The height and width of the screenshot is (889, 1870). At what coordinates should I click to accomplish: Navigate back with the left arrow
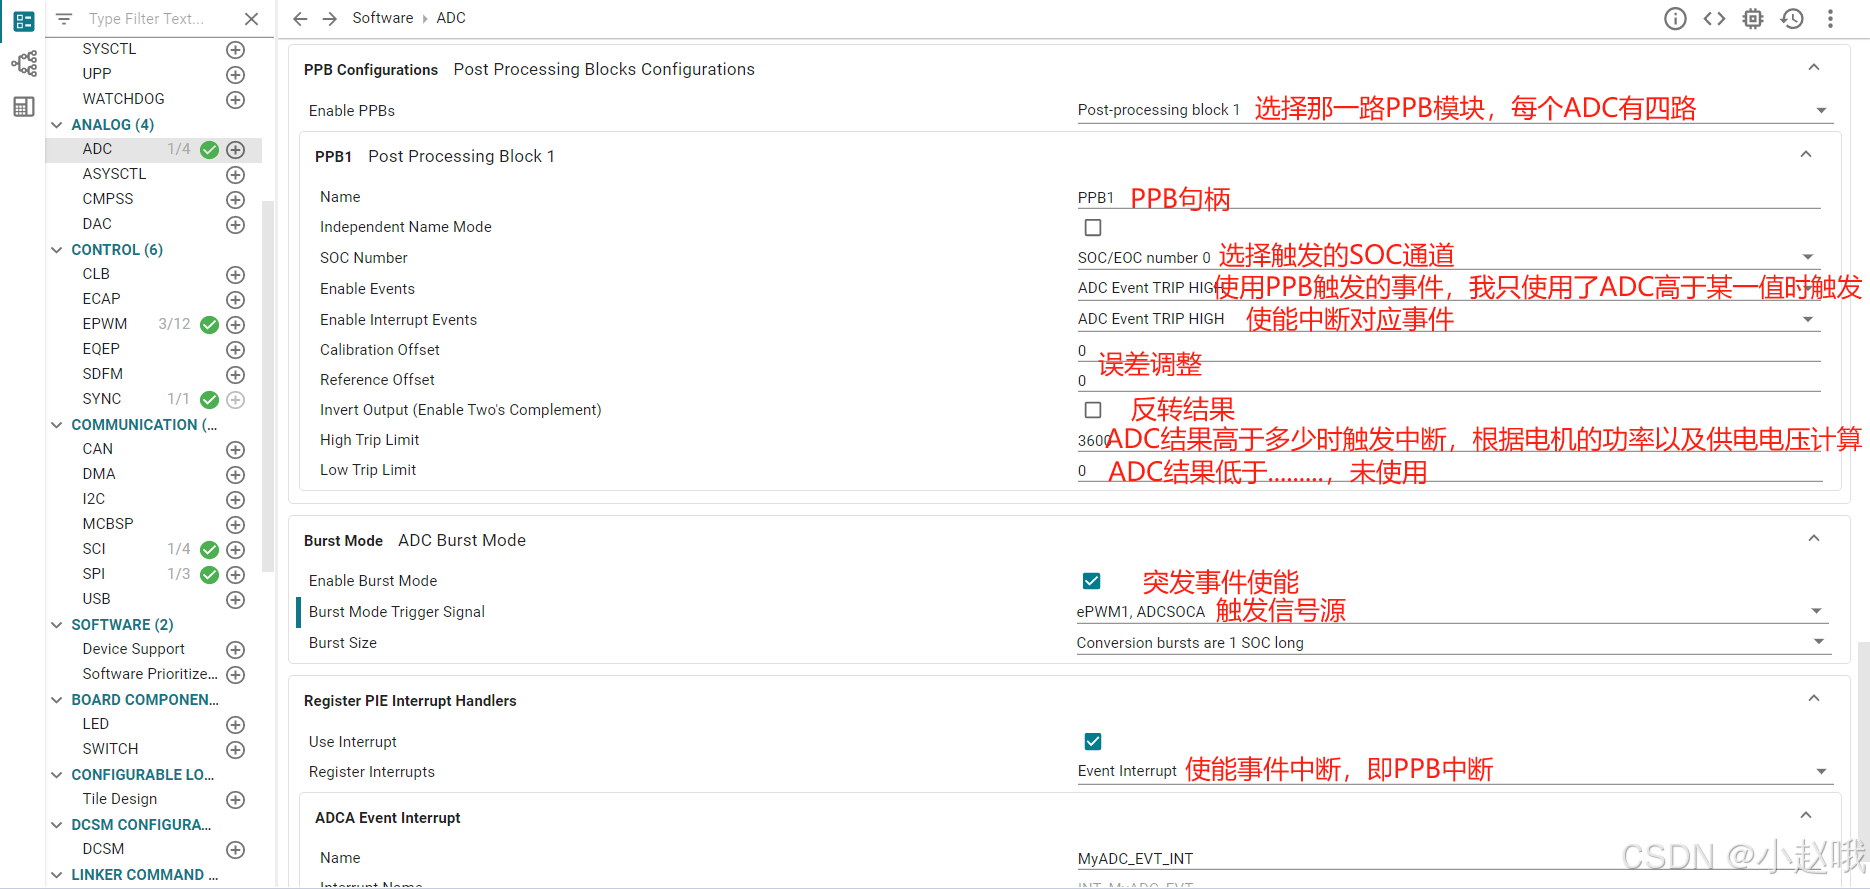coord(300,18)
